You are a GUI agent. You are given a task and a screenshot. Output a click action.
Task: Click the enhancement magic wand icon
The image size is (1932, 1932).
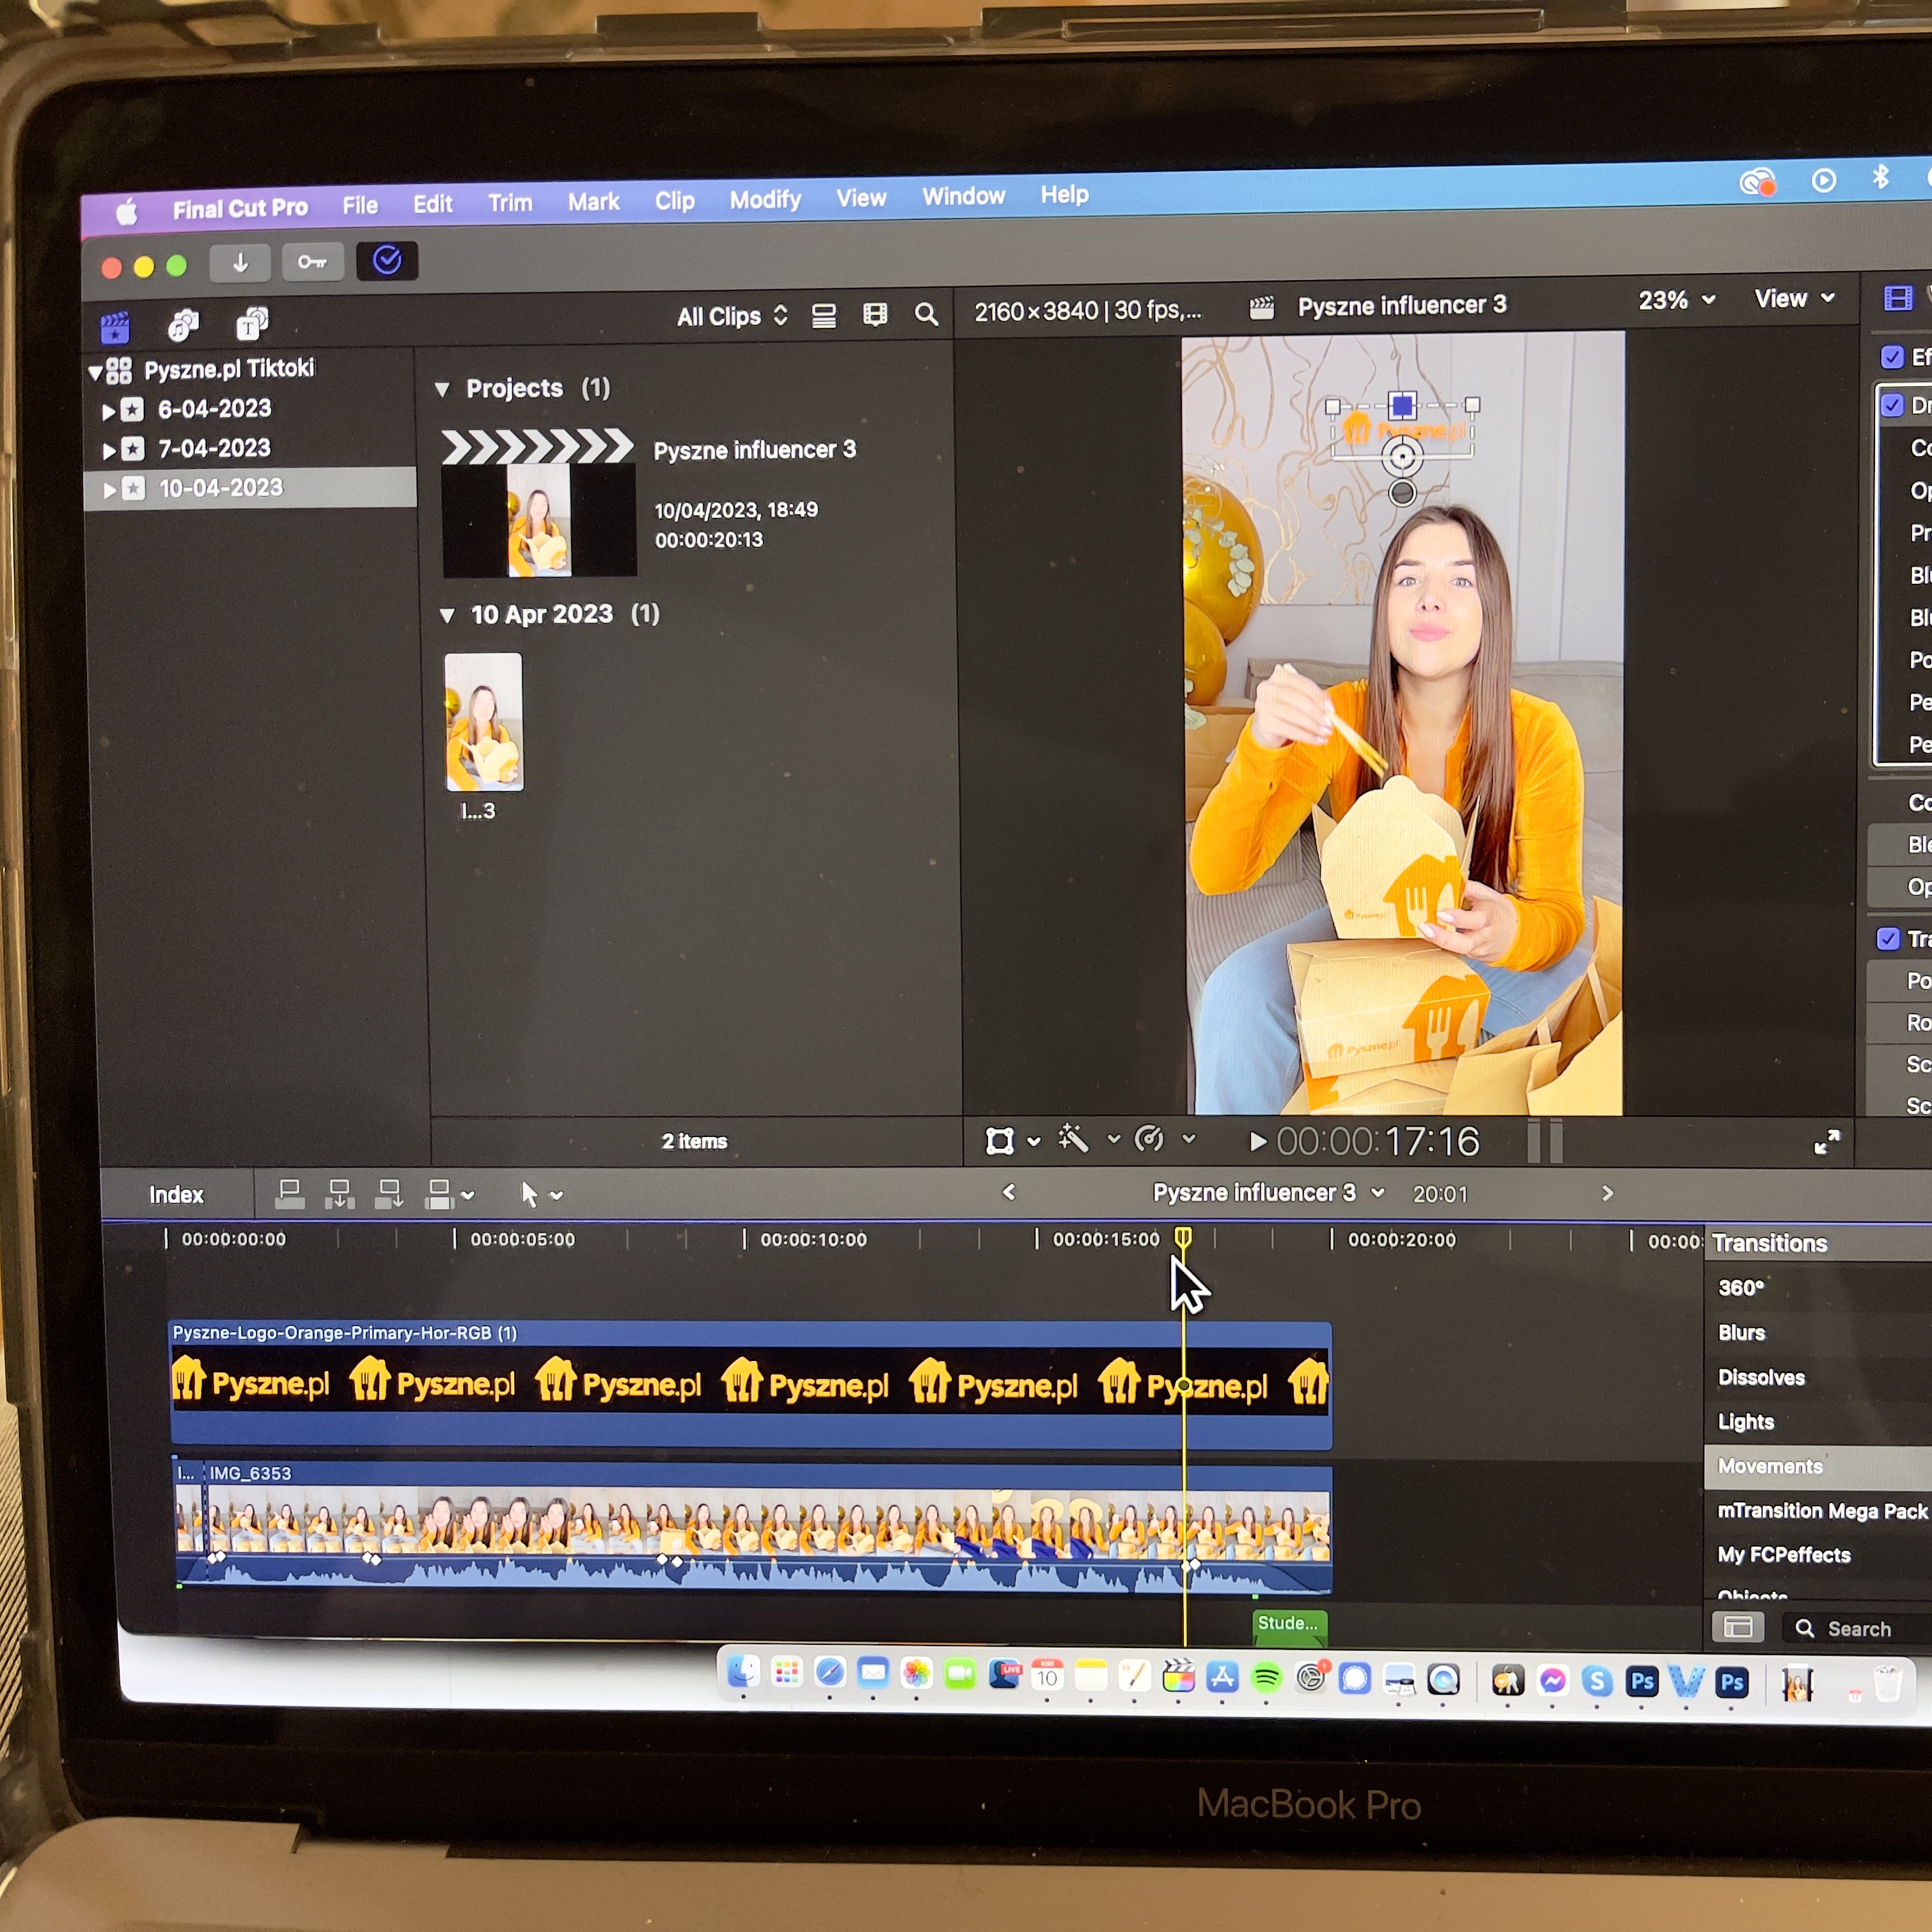[x=1073, y=1139]
